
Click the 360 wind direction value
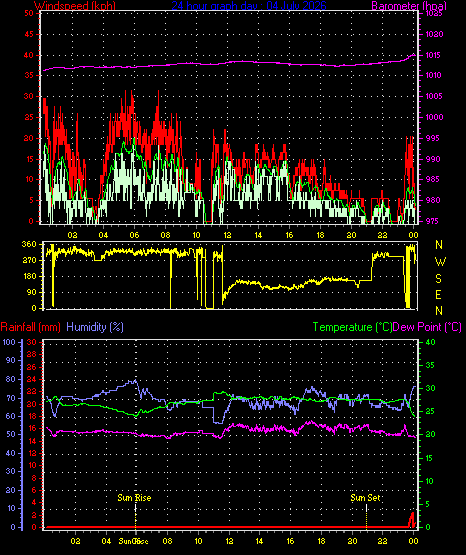point(29,244)
